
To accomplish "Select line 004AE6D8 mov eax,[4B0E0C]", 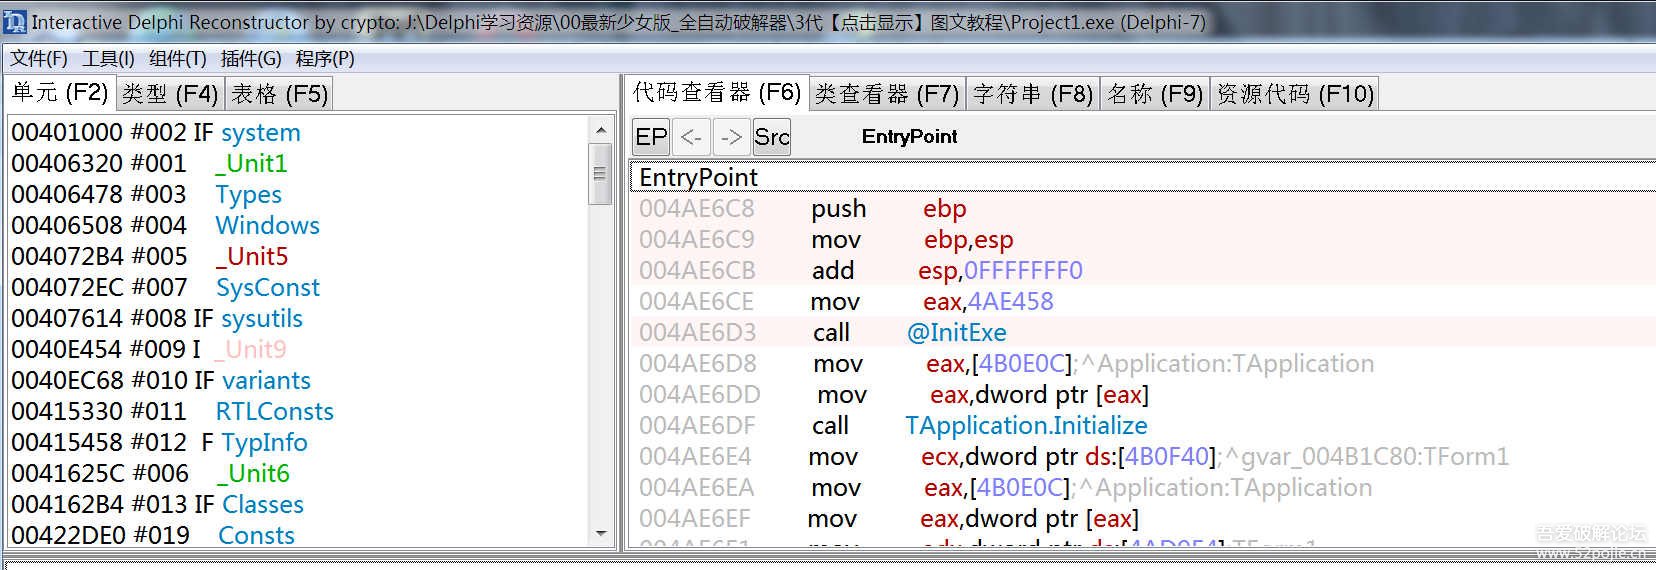I will click(1143, 364).
